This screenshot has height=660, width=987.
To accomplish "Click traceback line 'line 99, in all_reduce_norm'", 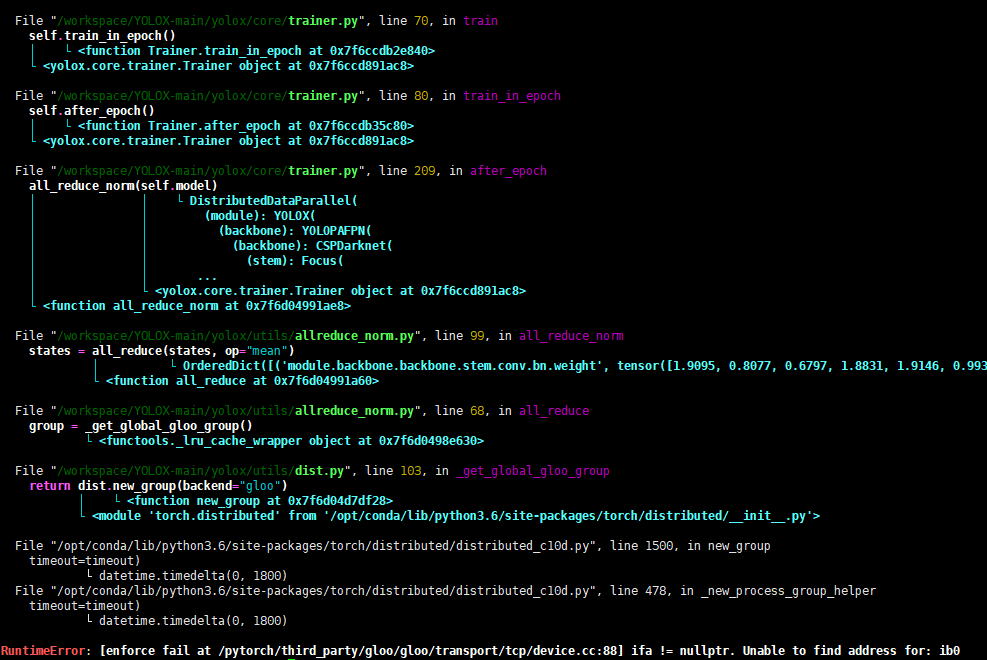I will 319,336.
